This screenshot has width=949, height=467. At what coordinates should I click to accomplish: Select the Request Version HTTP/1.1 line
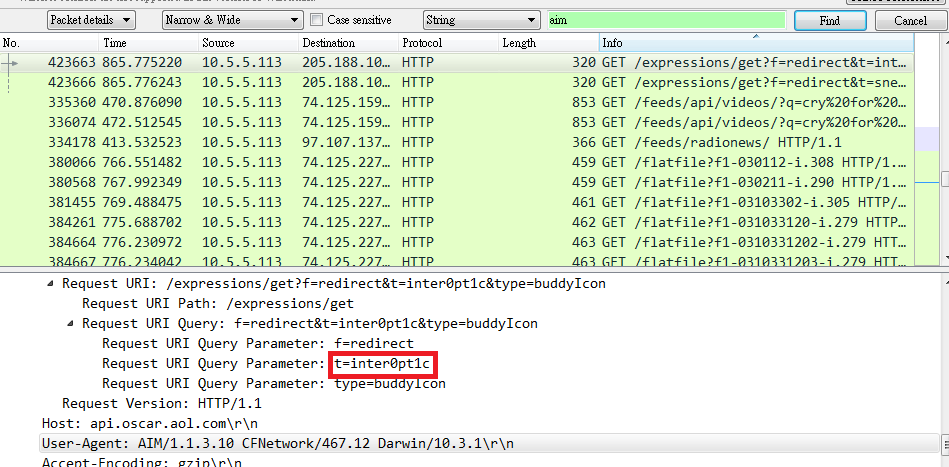pos(162,403)
